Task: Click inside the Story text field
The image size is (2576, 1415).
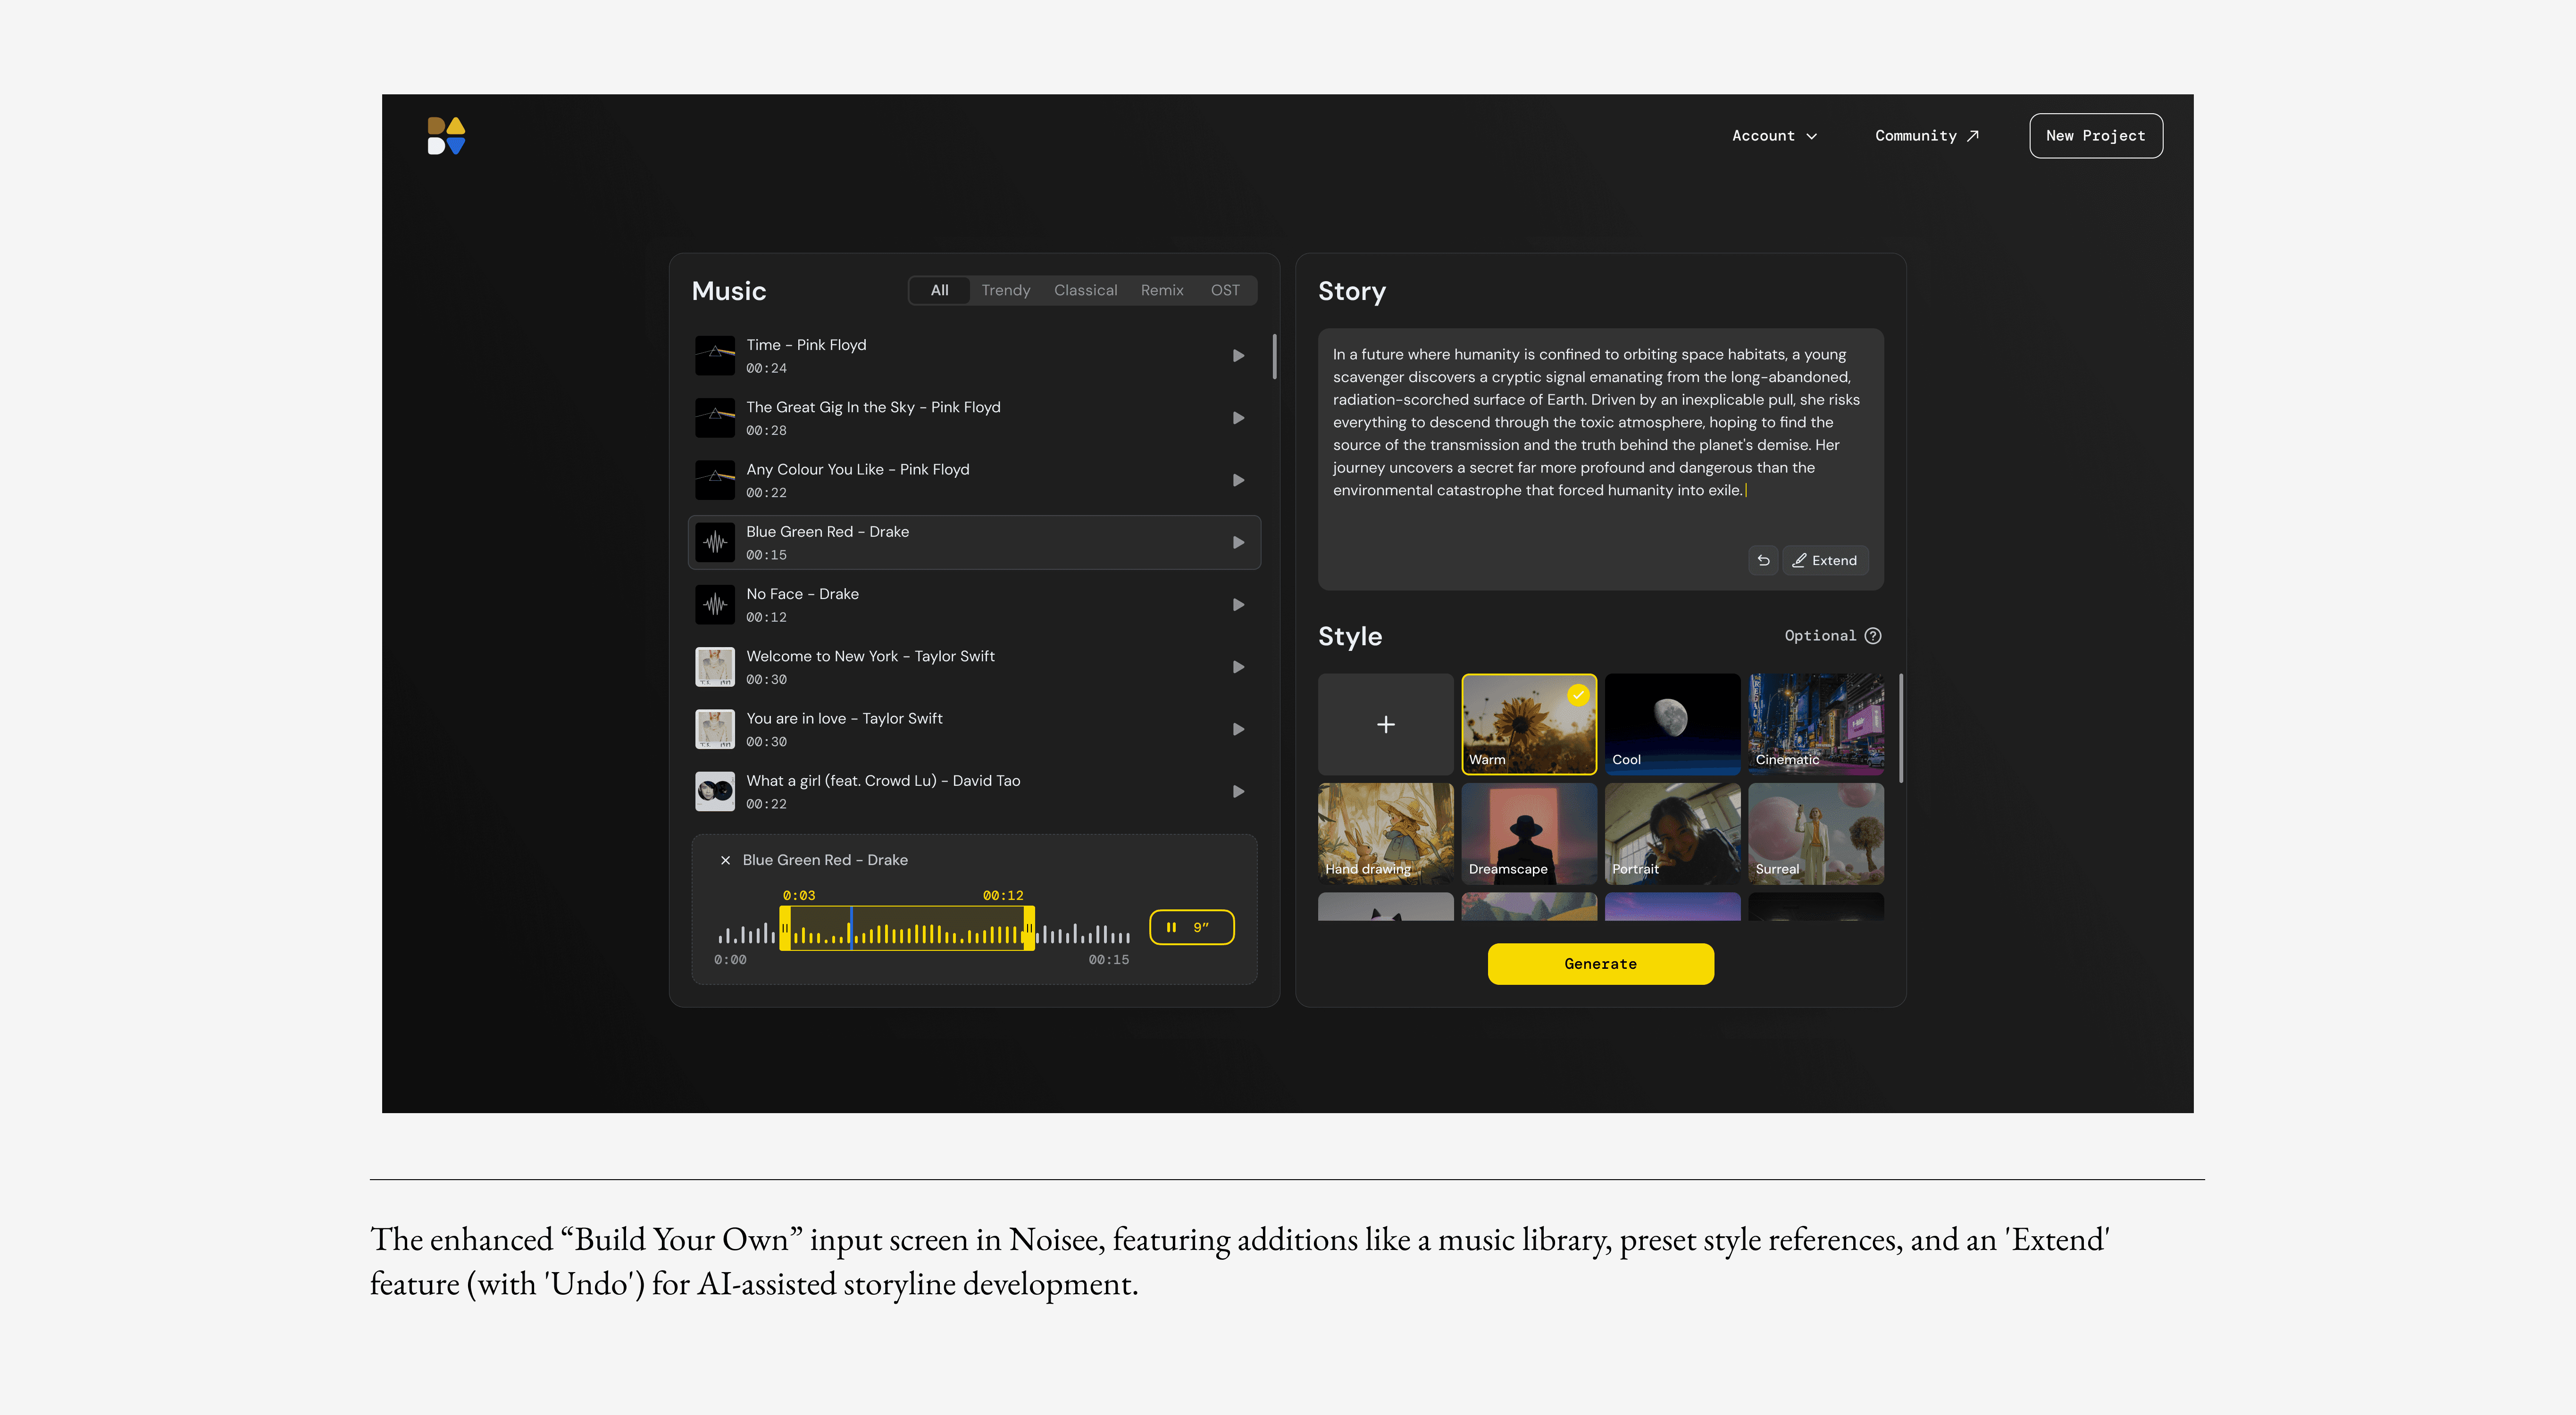Action: click(1600, 459)
